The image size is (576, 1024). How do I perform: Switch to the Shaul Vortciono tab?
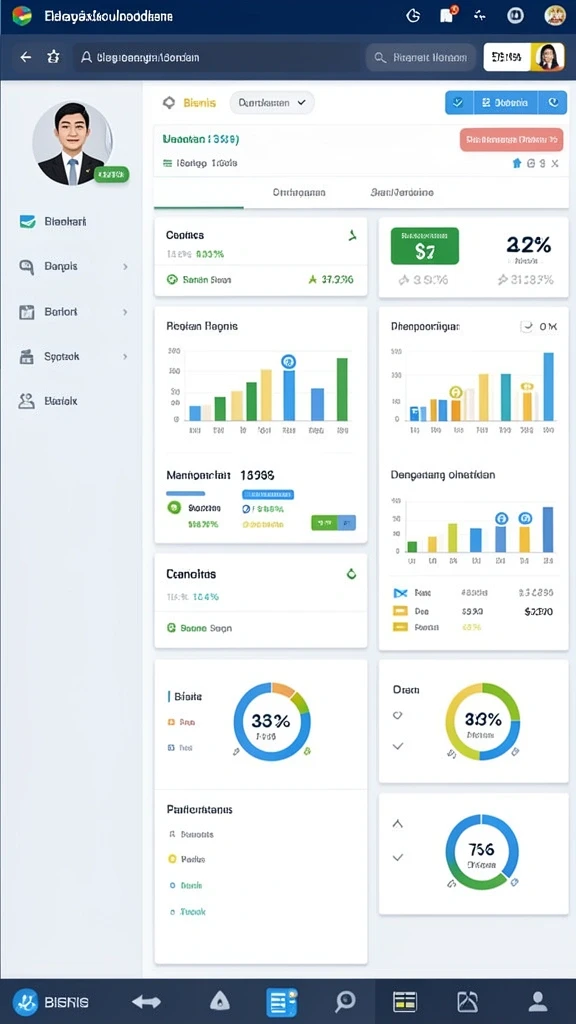click(402, 193)
